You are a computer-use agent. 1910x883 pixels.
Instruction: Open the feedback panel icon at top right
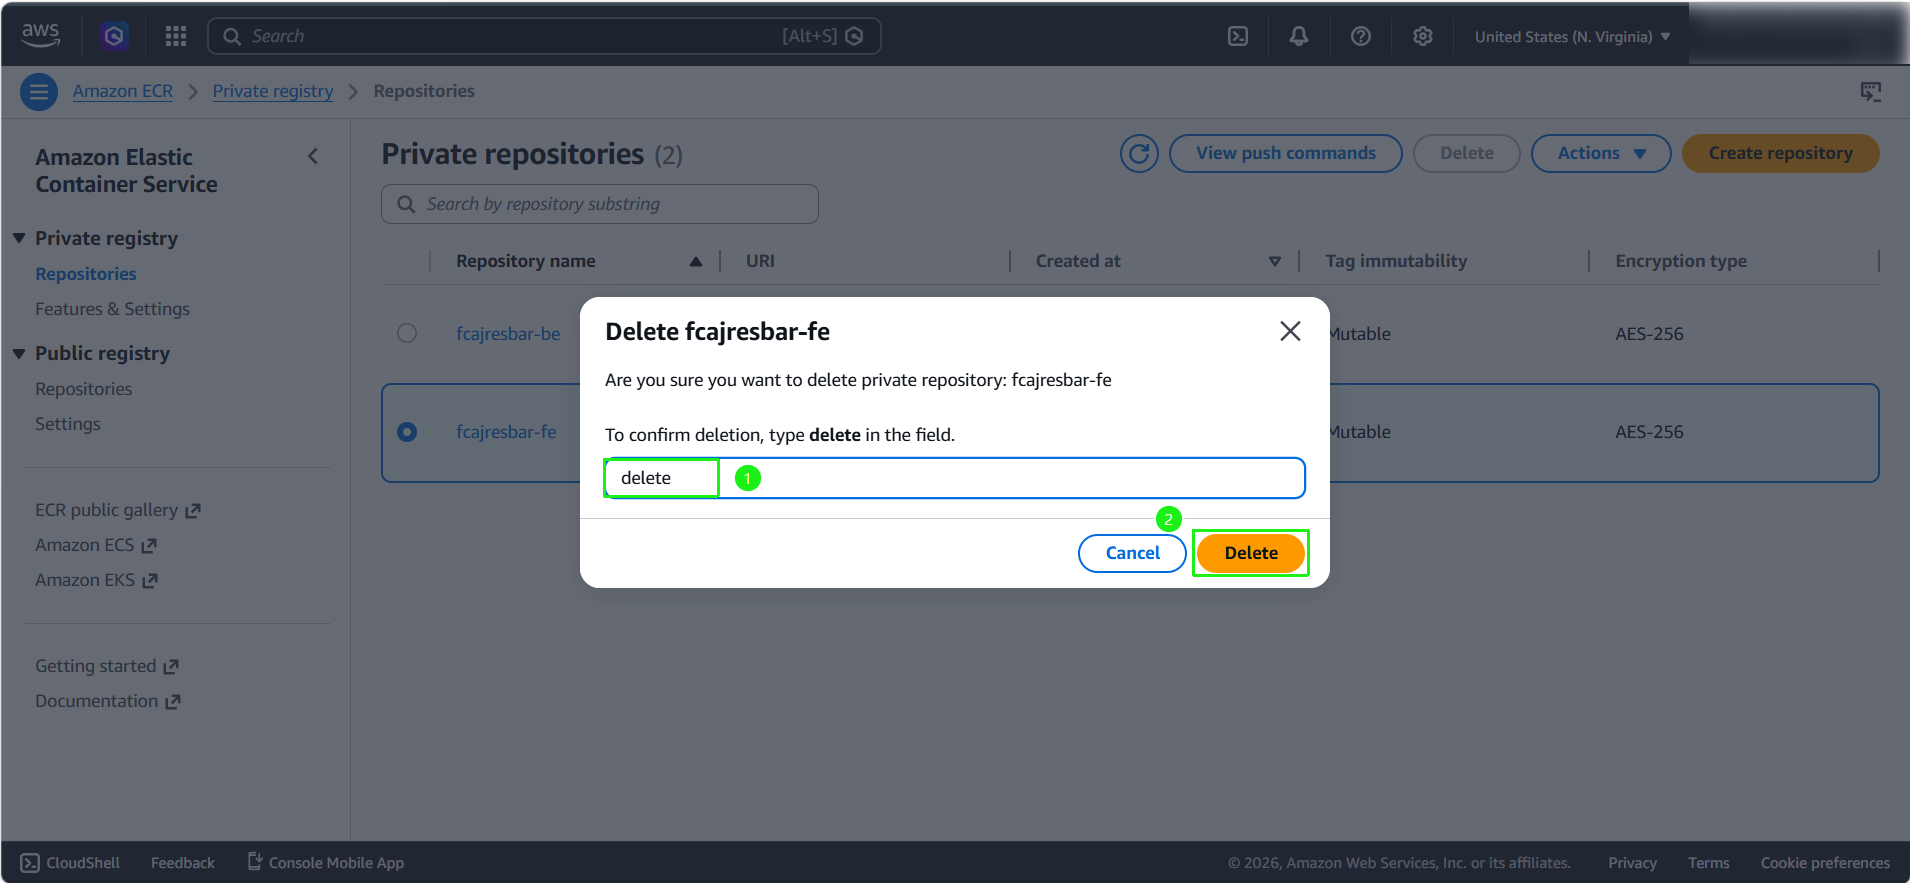(1871, 92)
